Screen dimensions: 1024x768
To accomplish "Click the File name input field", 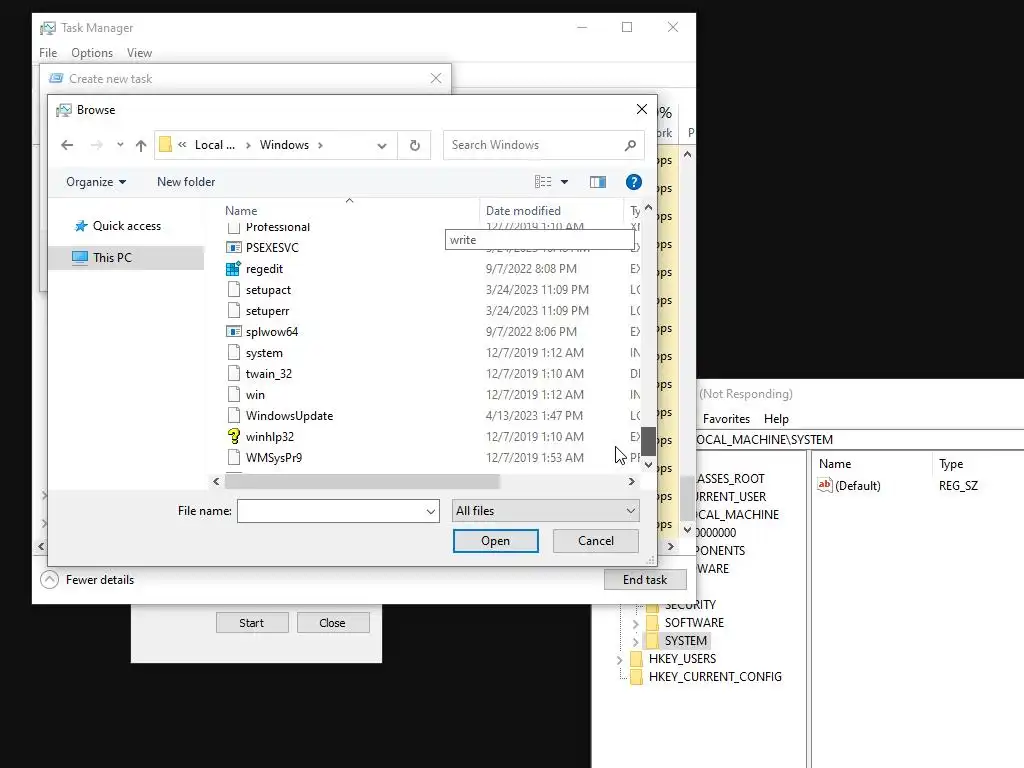I will 330,511.
